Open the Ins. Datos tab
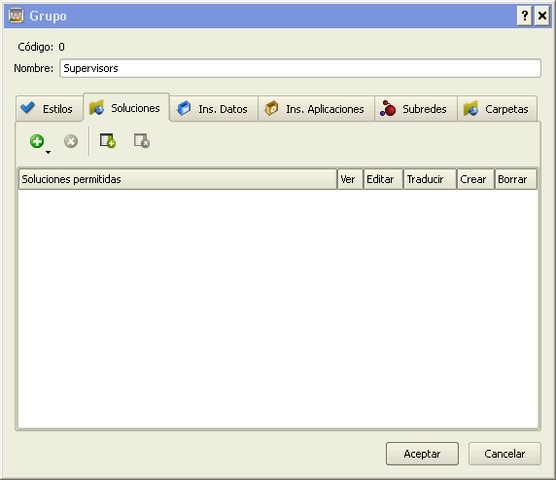The image size is (556, 480). pos(214,109)
